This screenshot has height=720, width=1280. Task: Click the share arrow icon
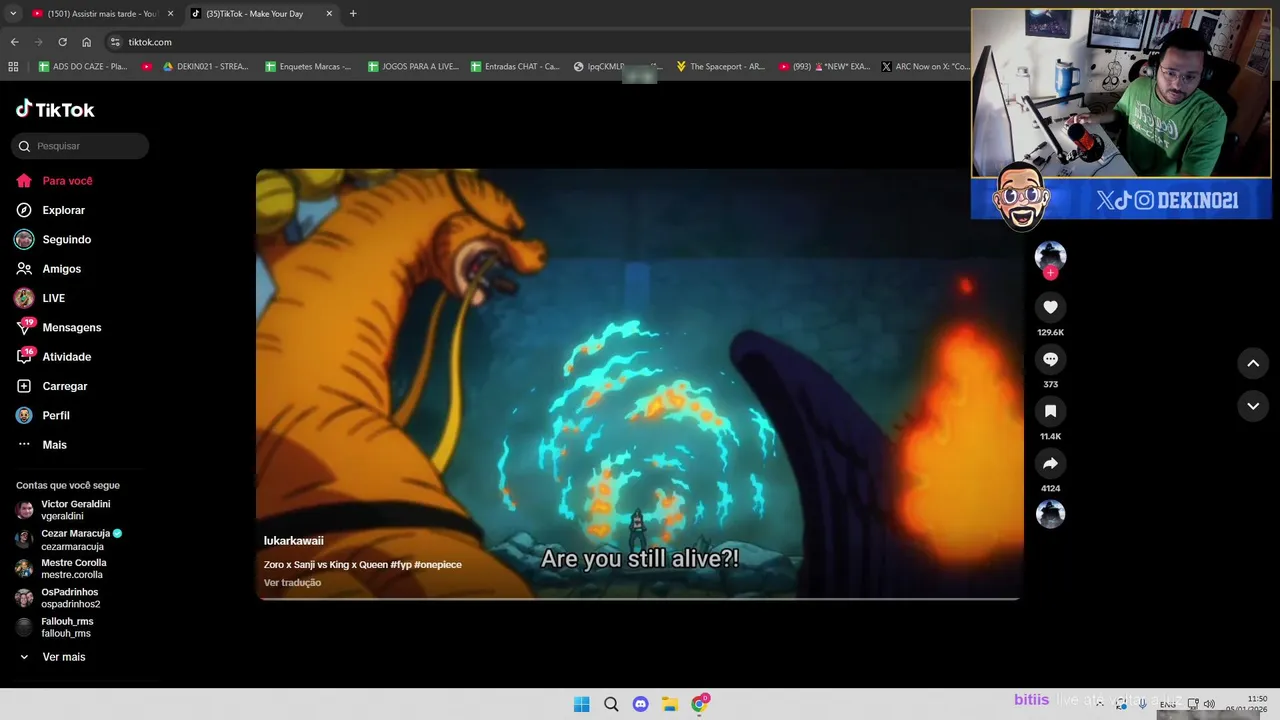pos(1050,463)
